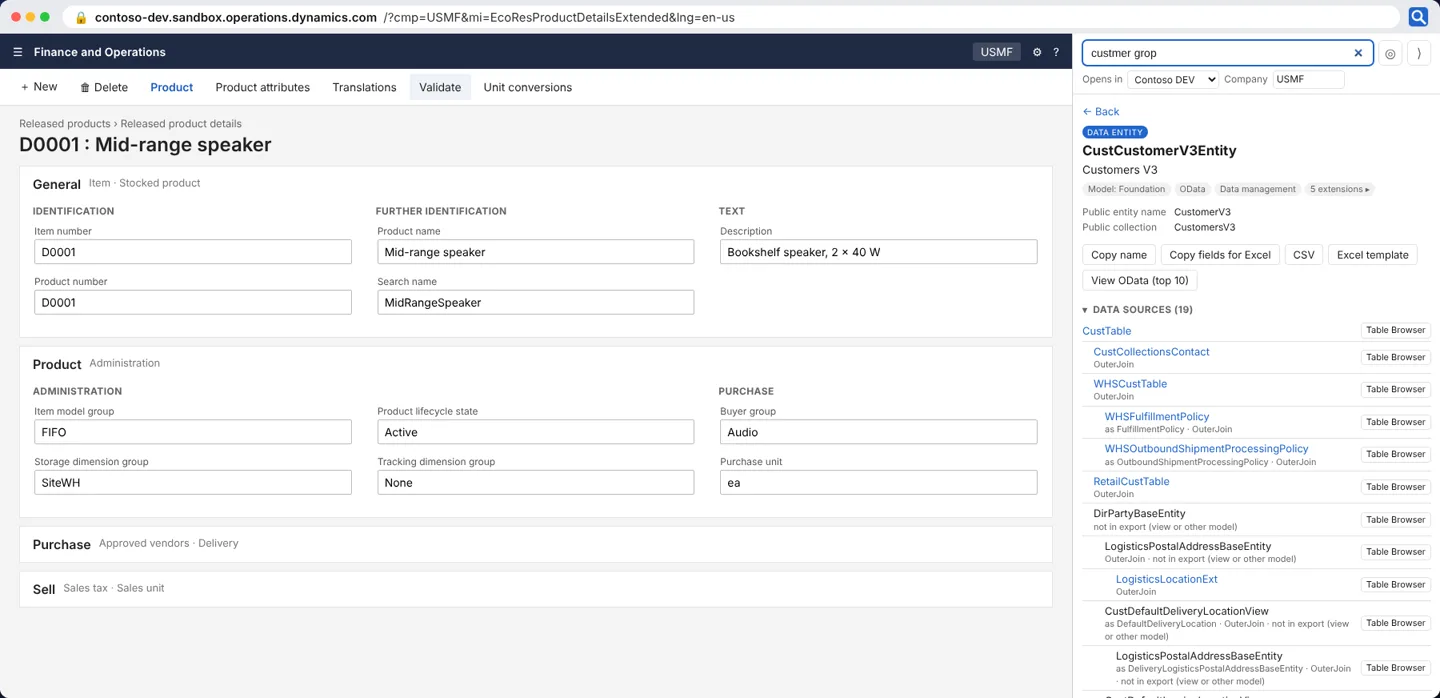Click Copy fields for Excel button

click(1220, 255)
